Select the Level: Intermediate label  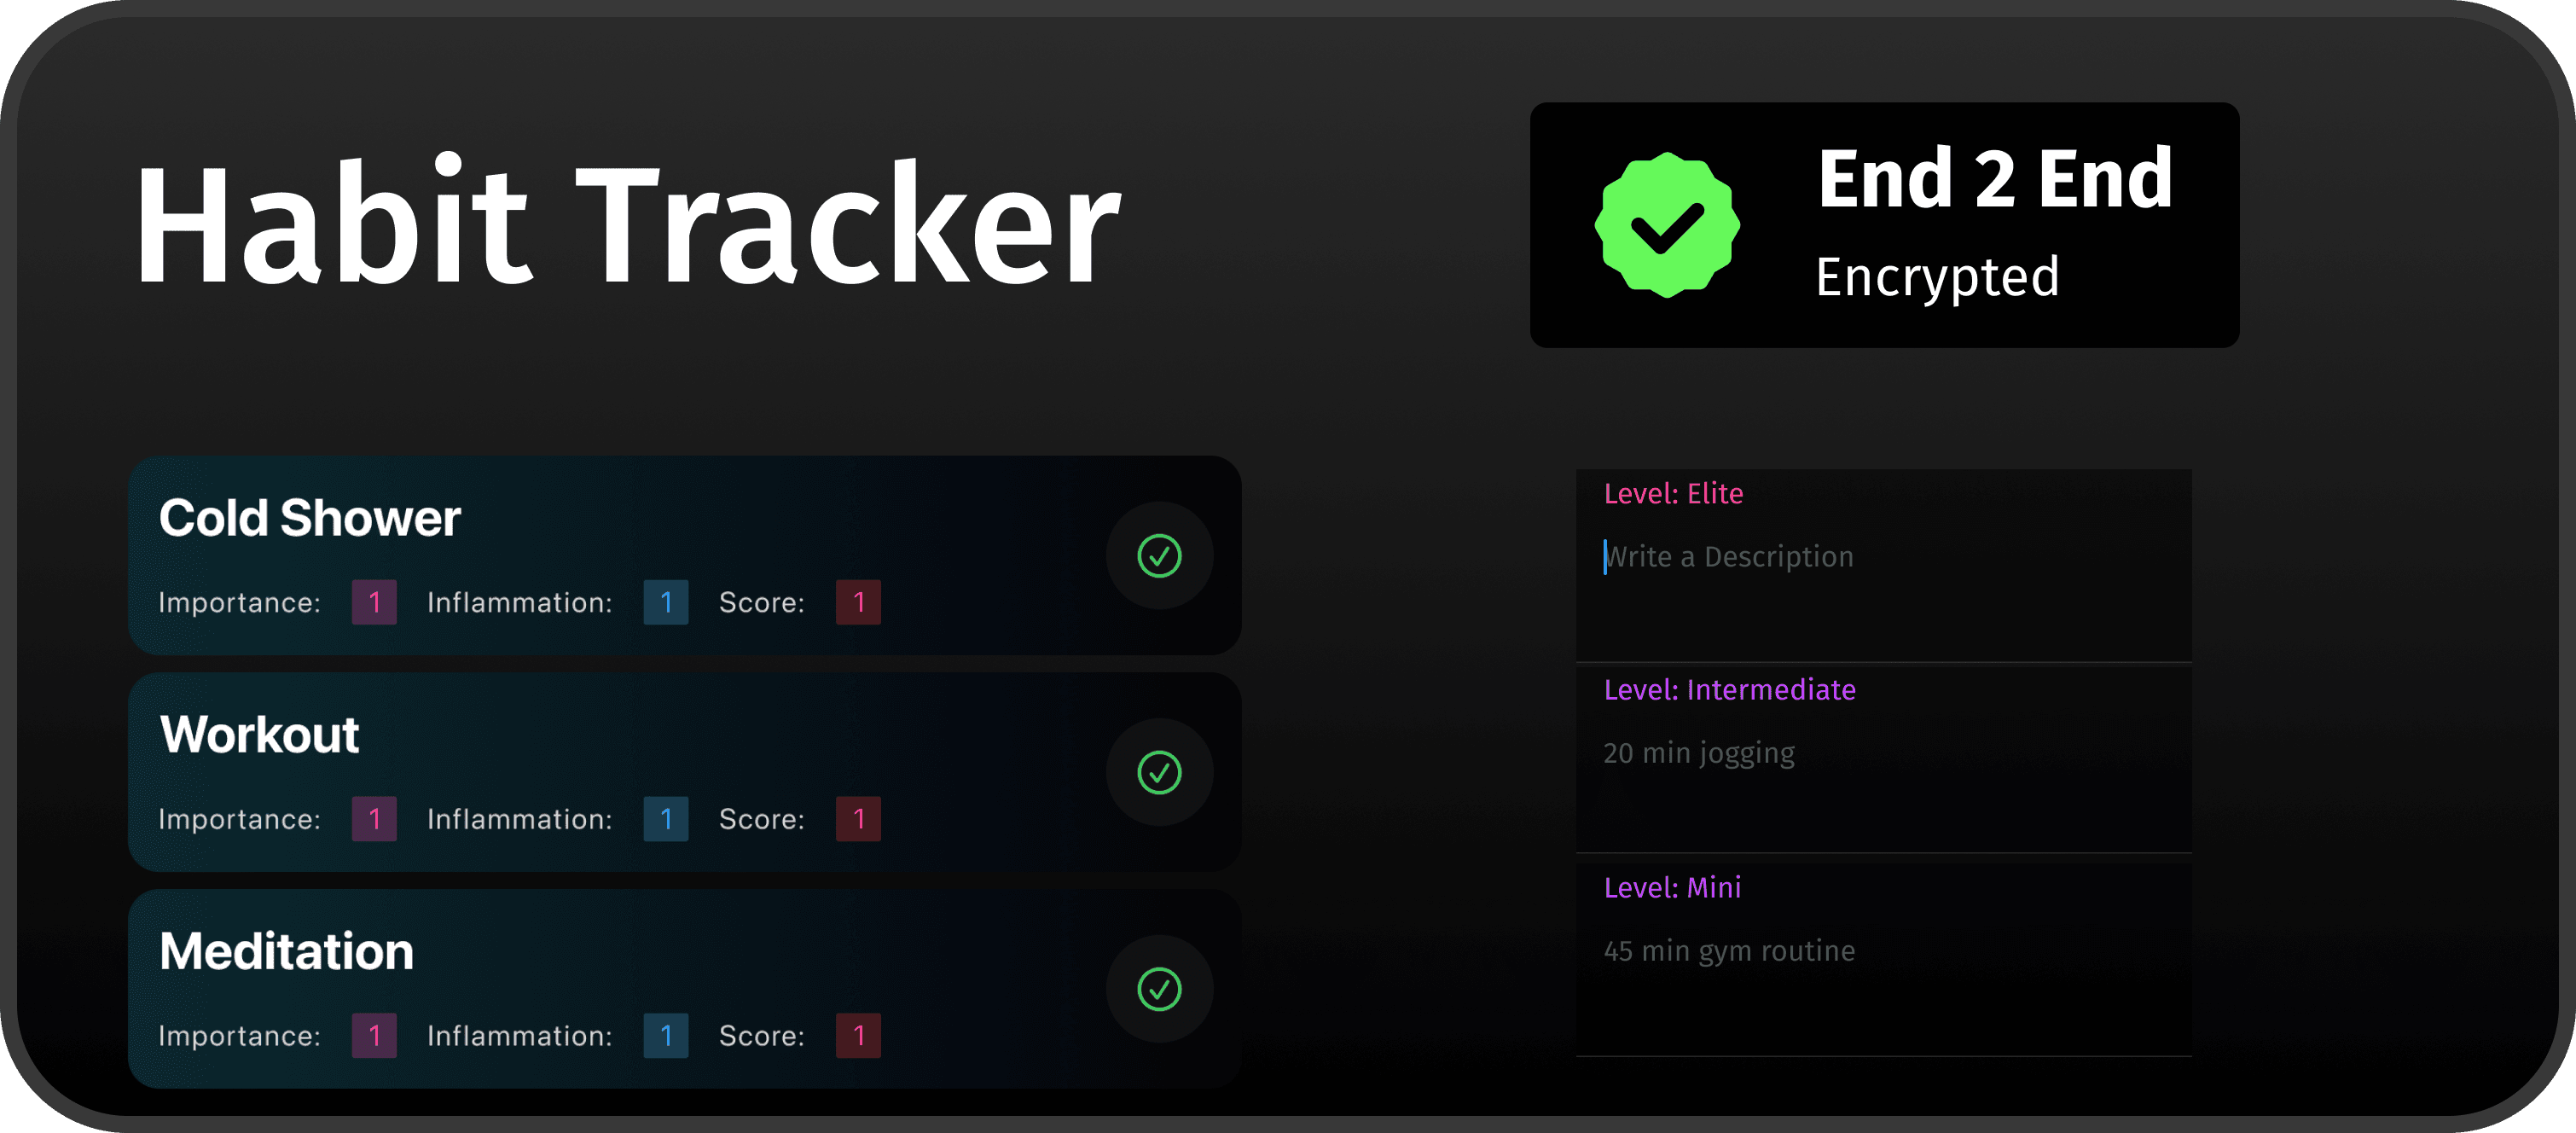(1729, 690)
